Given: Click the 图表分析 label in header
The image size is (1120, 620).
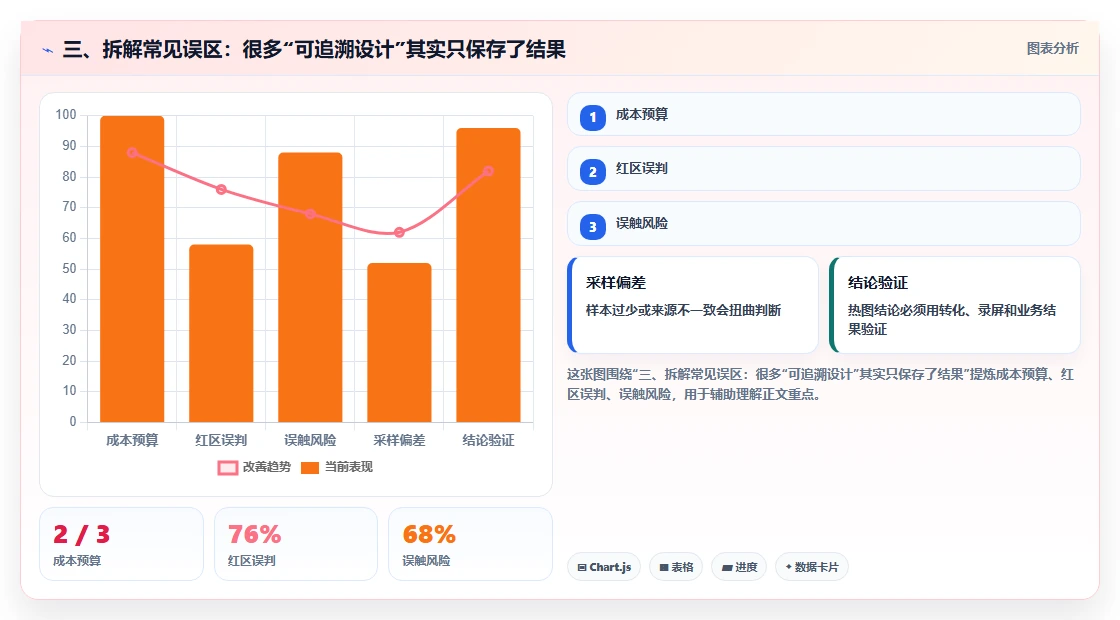Looking at the screenshot, I should point(1052,49).
